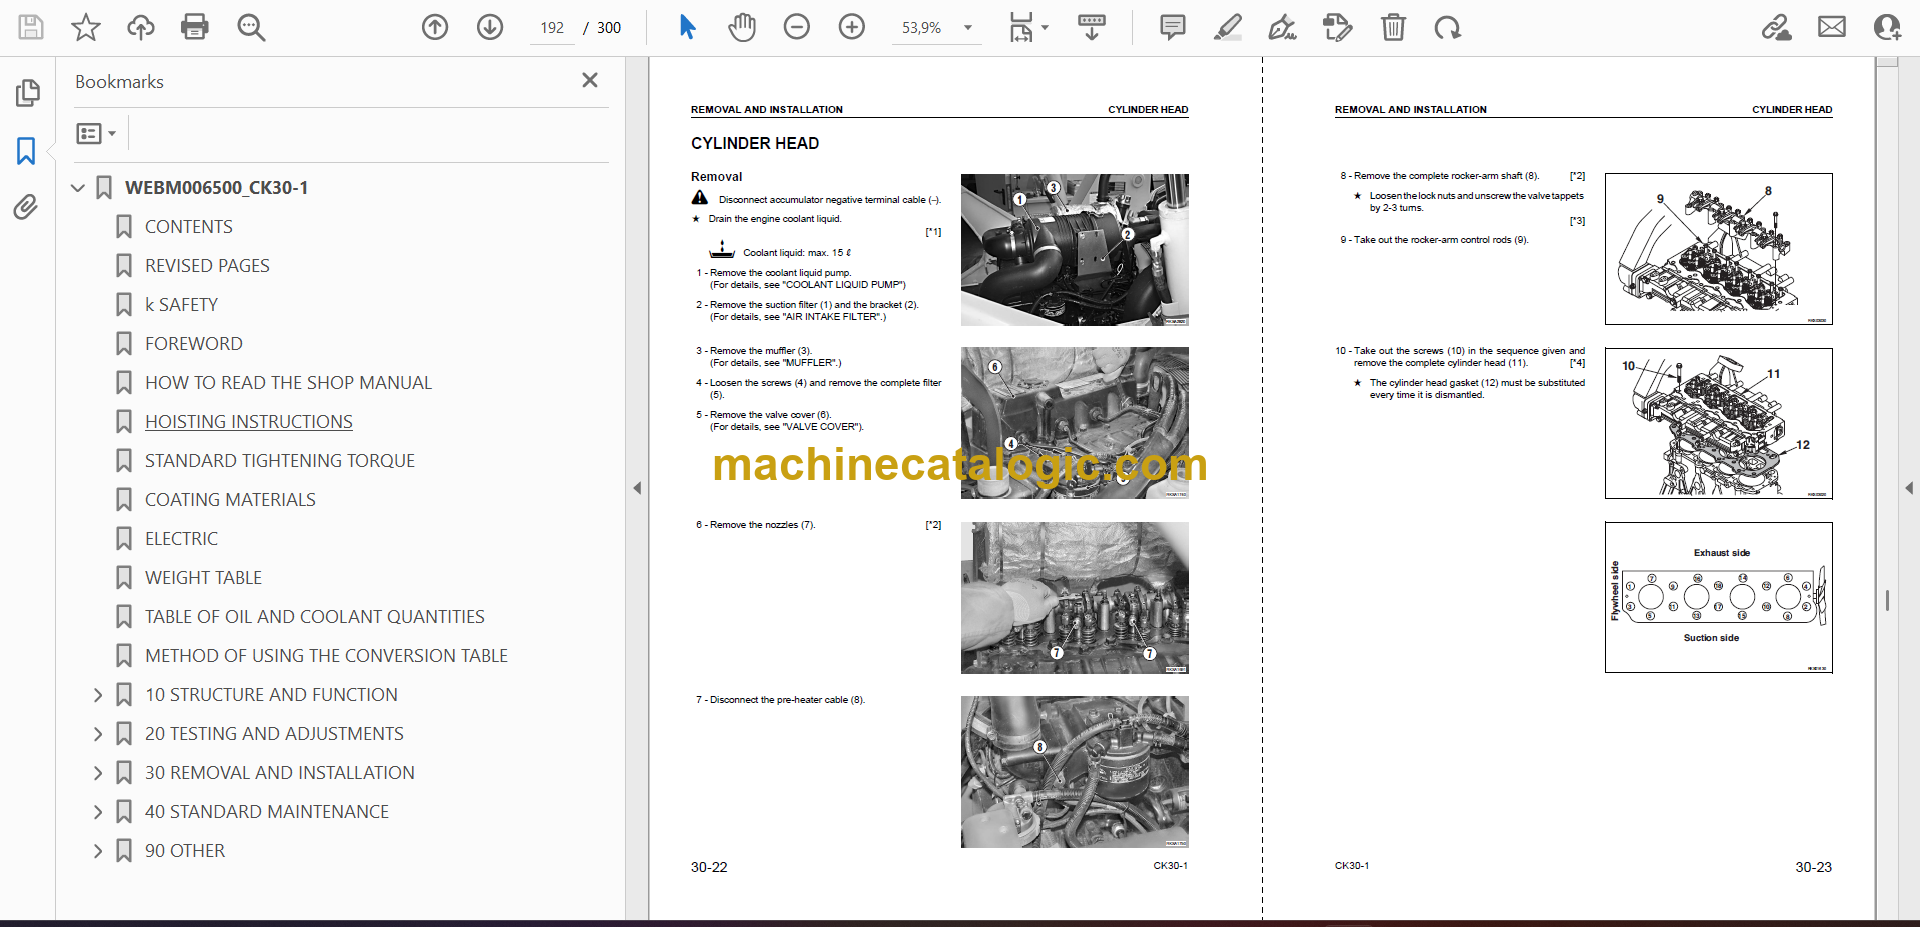1920x927 pixels.
Task: Expand the right tools pane arrow
Action: (x=1909, y=488)
